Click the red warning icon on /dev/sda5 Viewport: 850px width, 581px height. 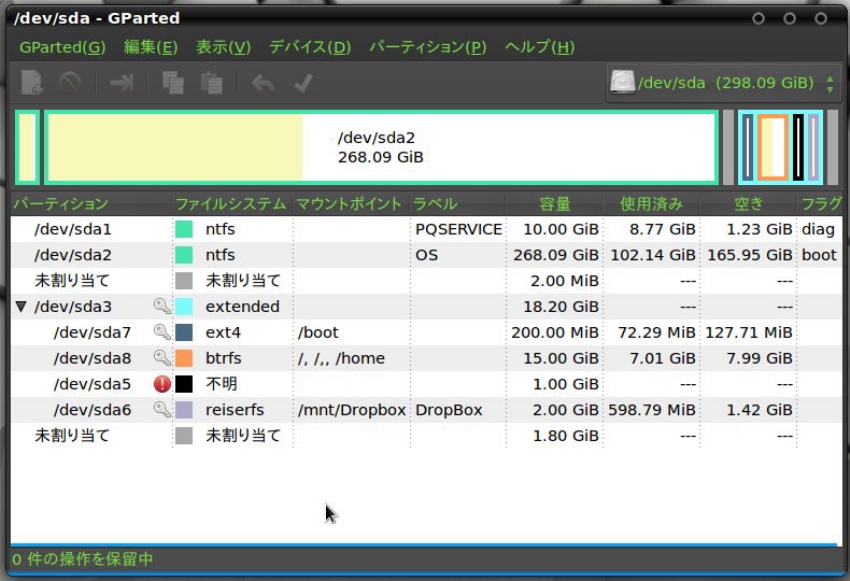162,384
